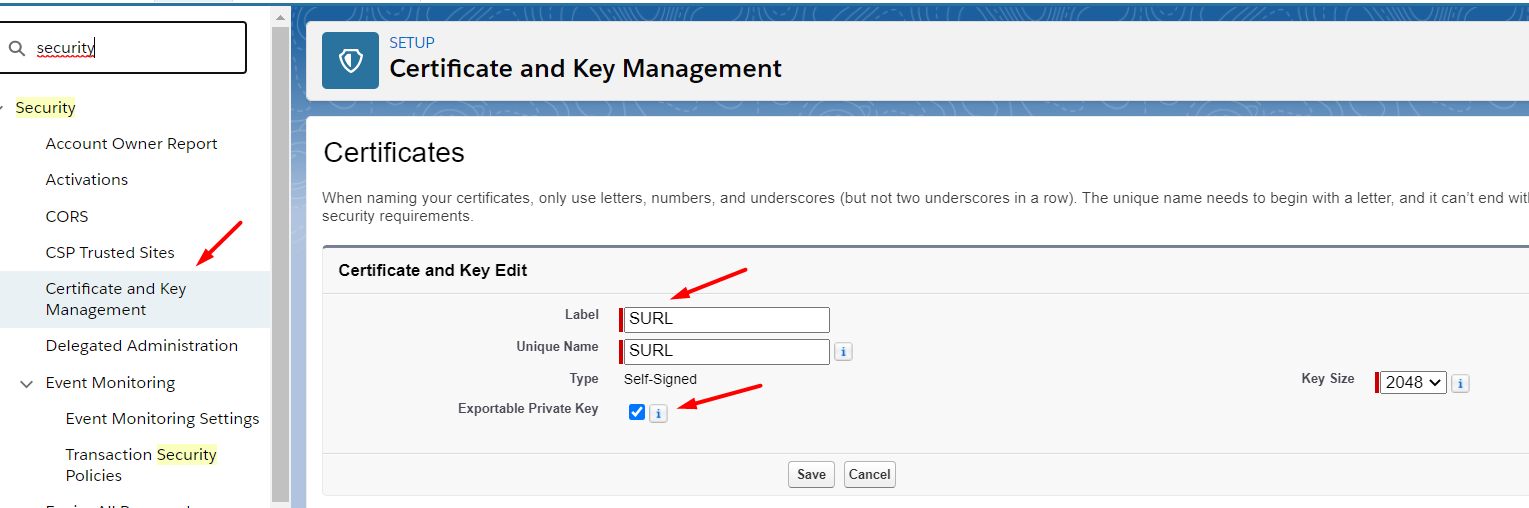Select Event Monitoring Settings
The height and width of the screenshot is (508, 1529).
[x=162, y=418]
